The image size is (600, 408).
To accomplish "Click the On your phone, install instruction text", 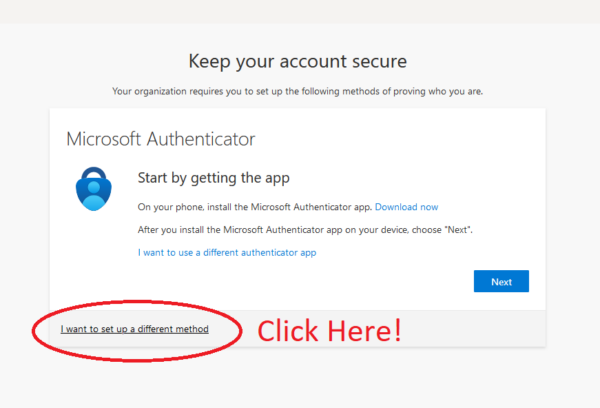I will [x=255, y=207].
